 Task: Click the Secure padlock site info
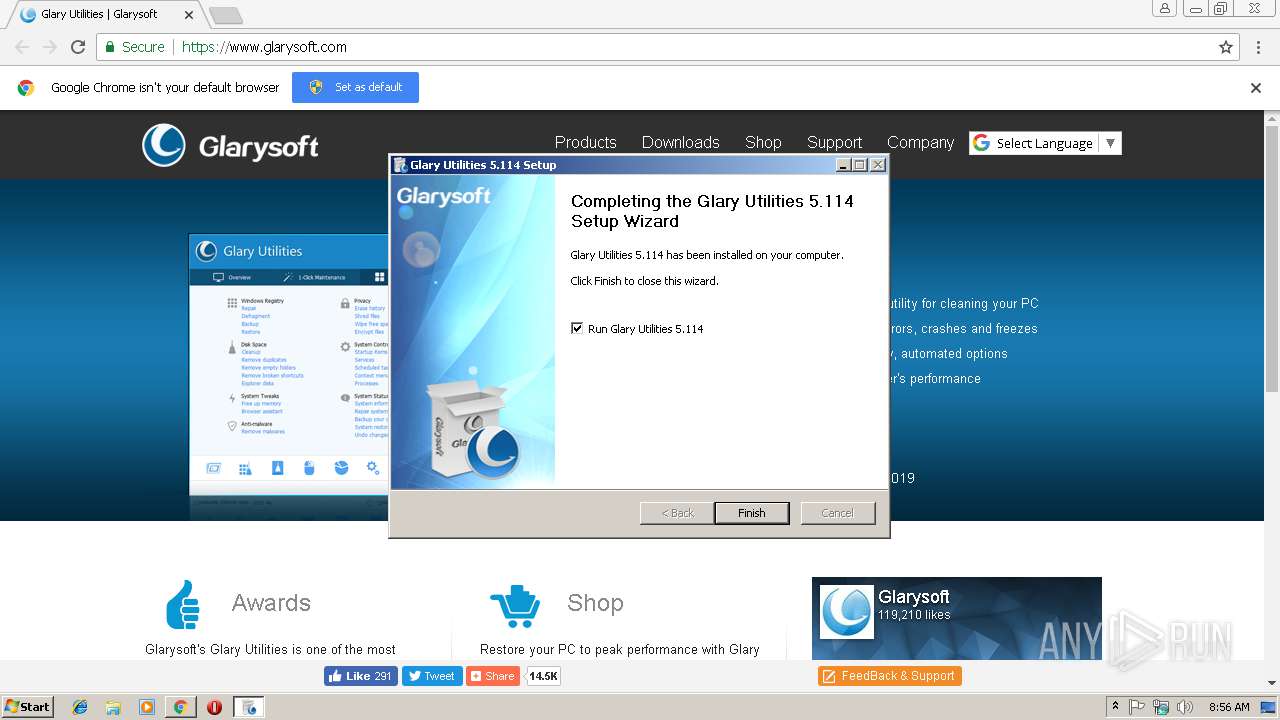135,47
